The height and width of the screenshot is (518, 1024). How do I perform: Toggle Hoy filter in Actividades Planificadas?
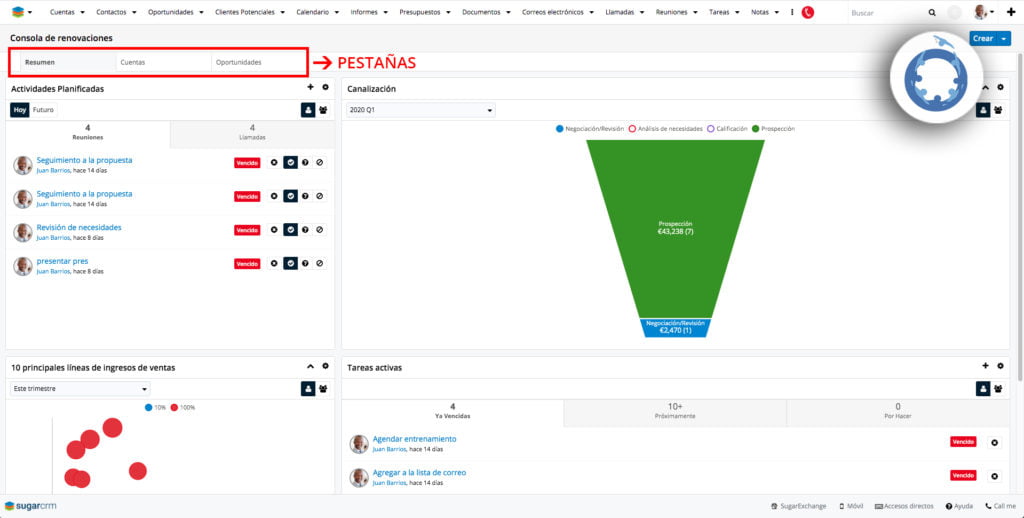[x=19, y=110]
